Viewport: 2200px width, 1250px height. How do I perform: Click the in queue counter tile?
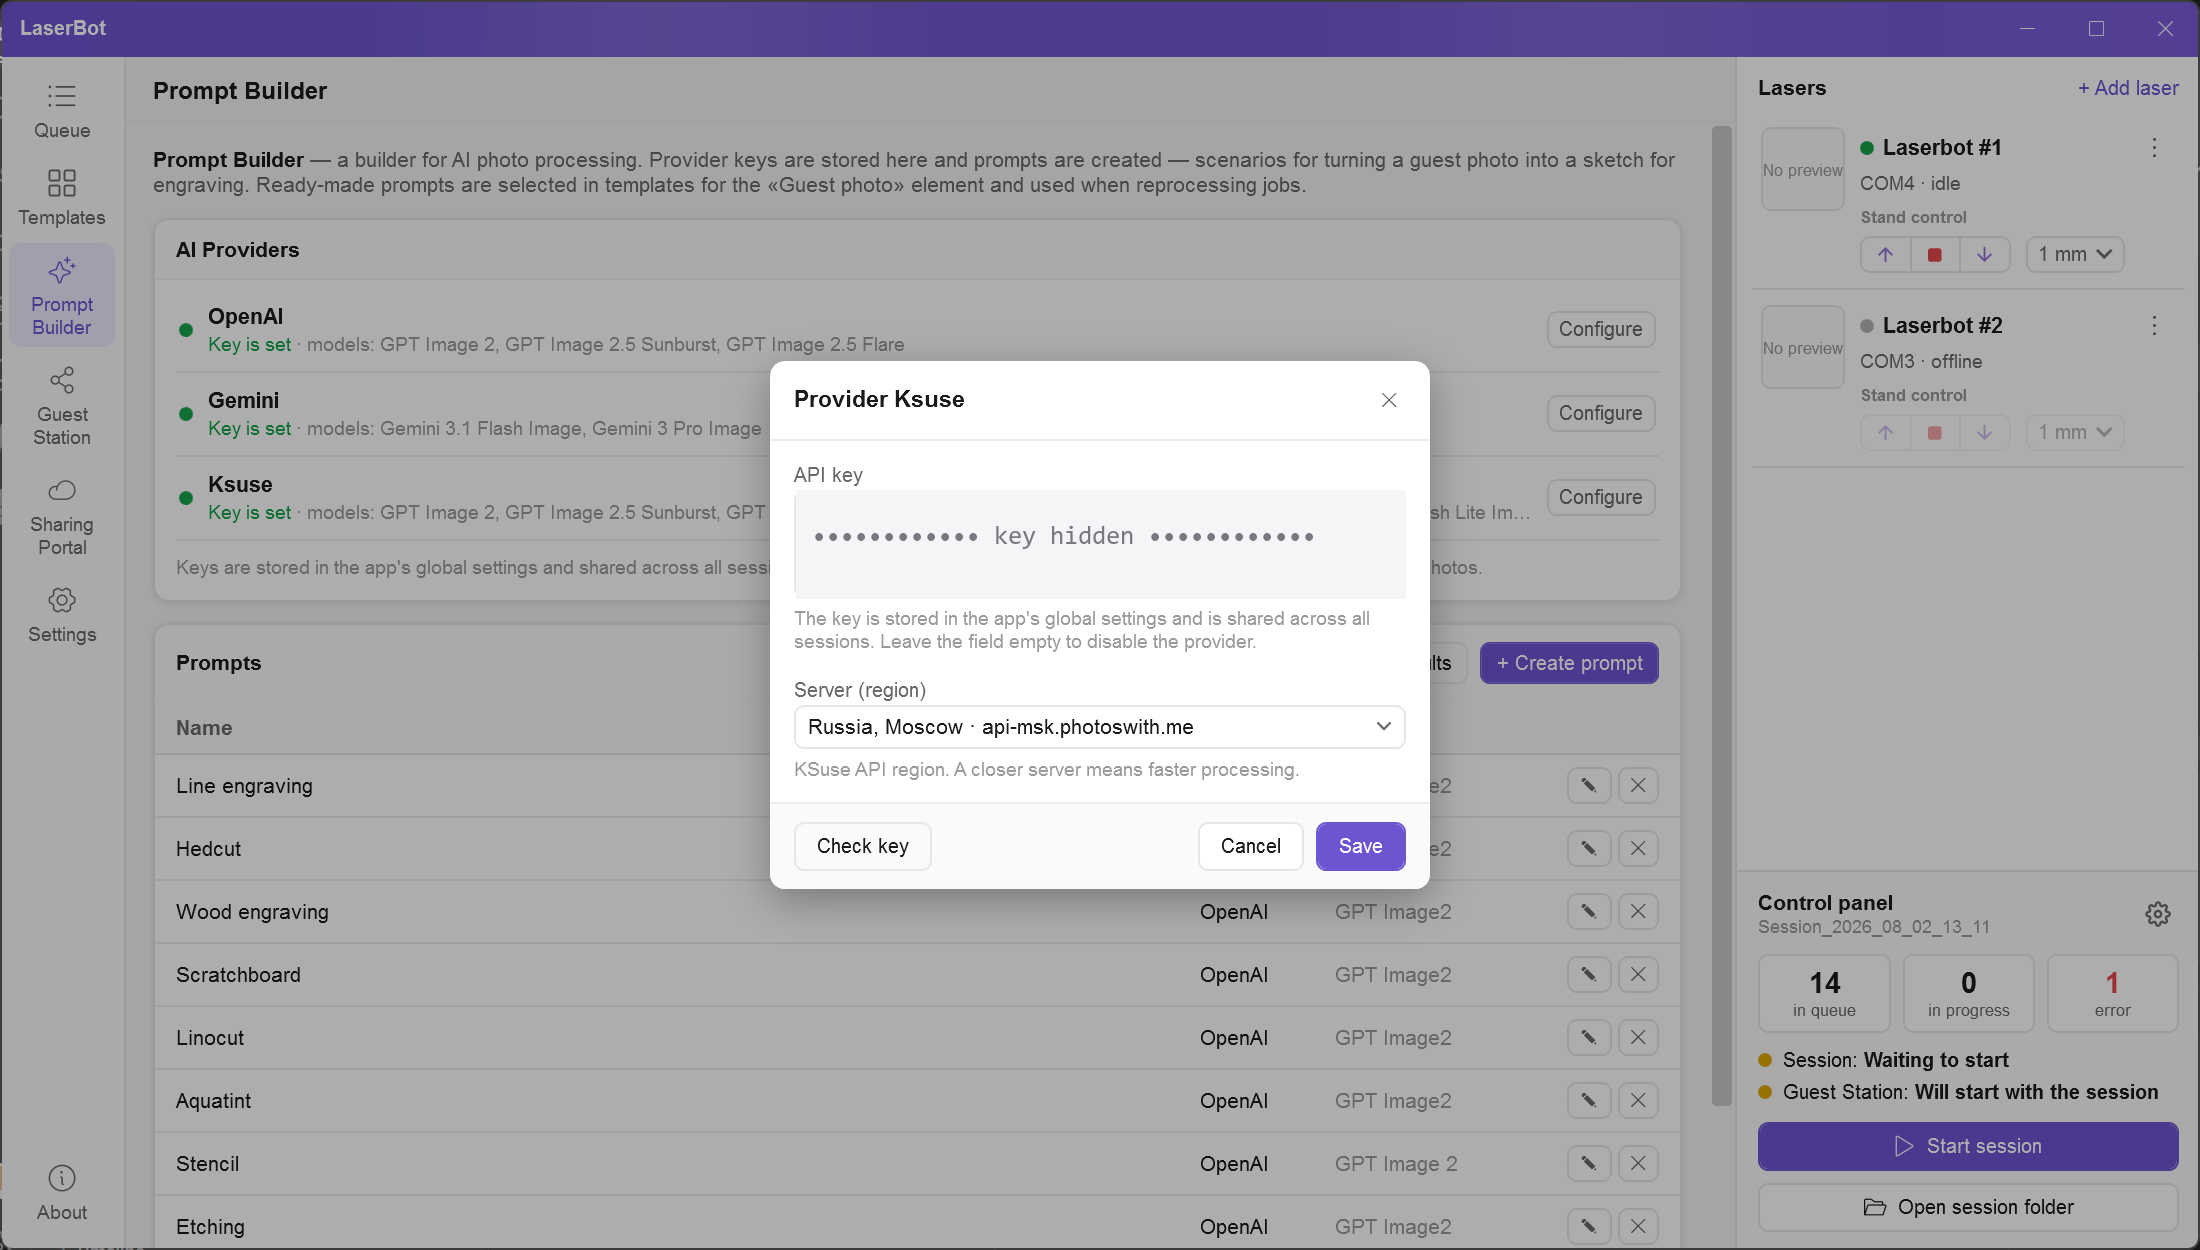coord(1824,994)
